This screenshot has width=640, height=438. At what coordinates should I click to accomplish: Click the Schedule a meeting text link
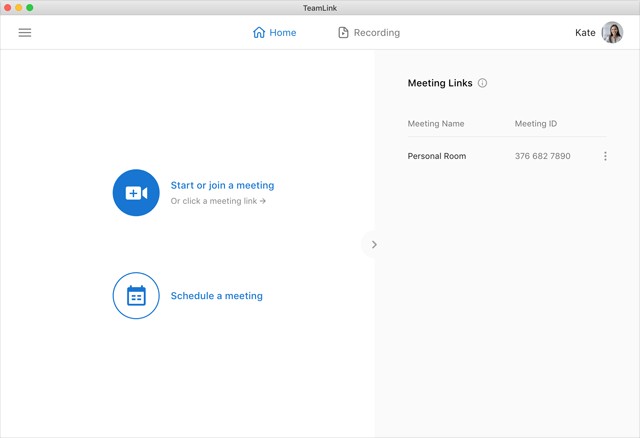click(x=217, y=296)
